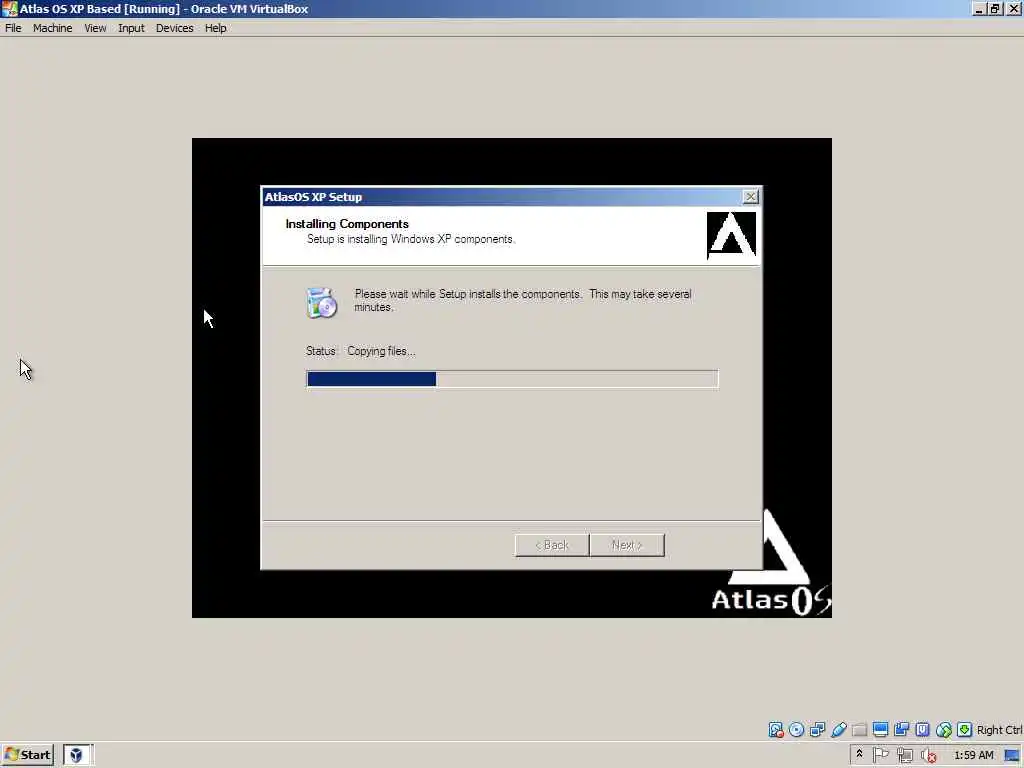Minimize the VirtualBox window

point(978,9)
